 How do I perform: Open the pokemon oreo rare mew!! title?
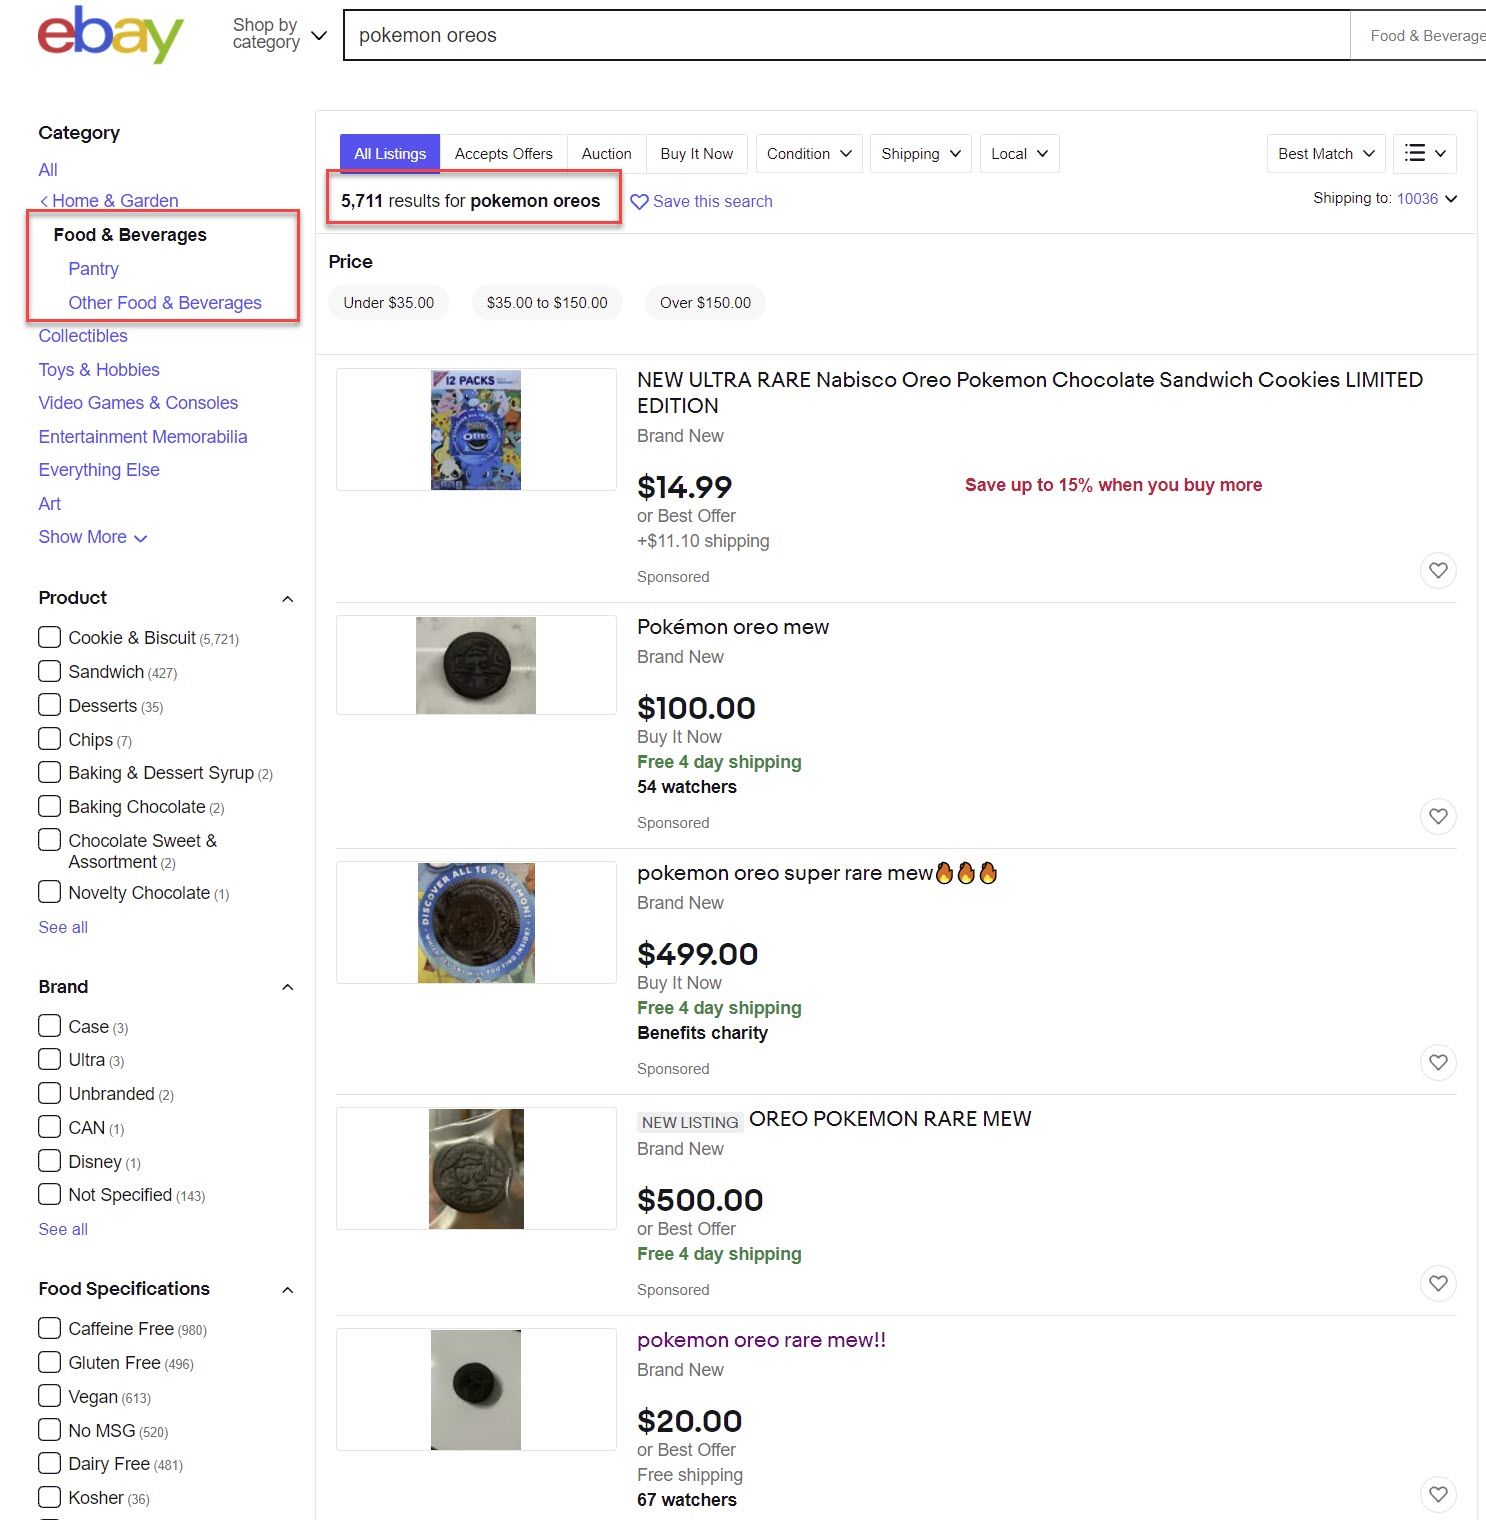(x=761, y=1340)
